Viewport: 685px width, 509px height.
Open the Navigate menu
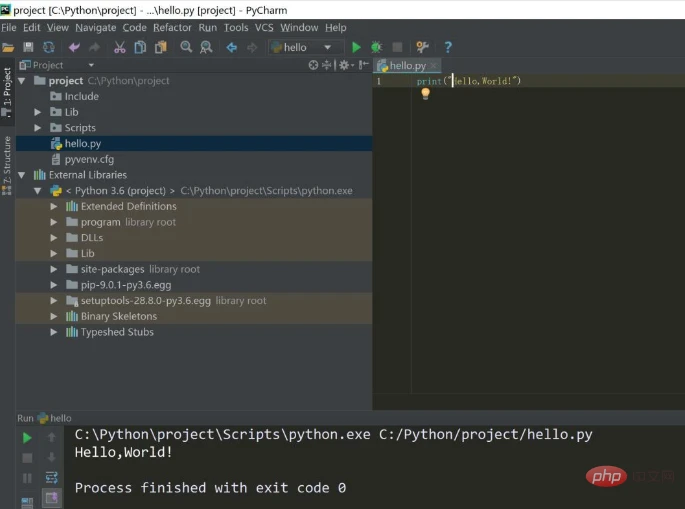96,28
